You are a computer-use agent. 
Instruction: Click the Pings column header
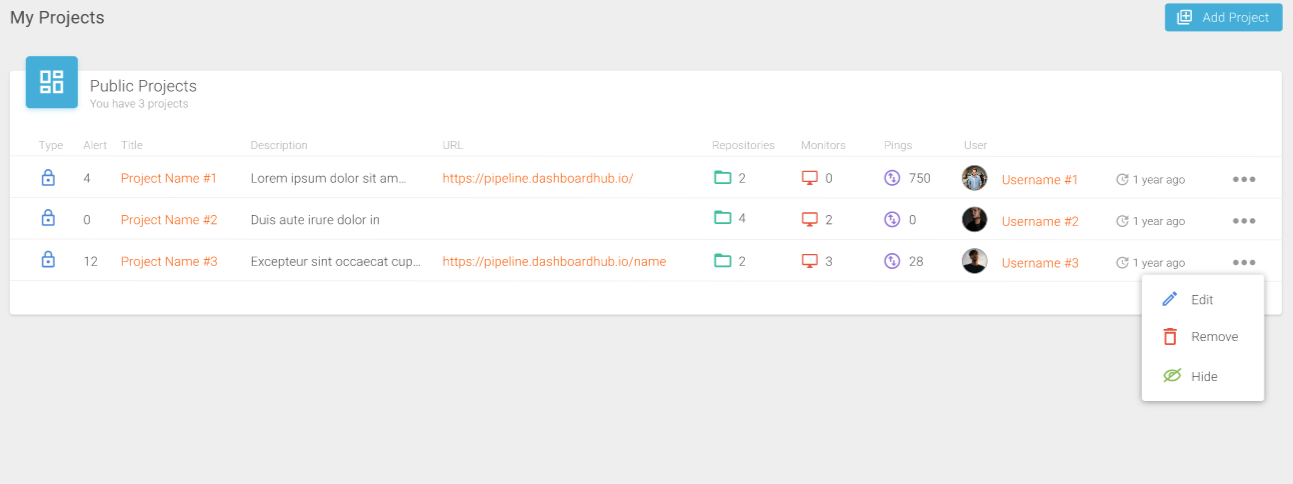pos(898,145)
